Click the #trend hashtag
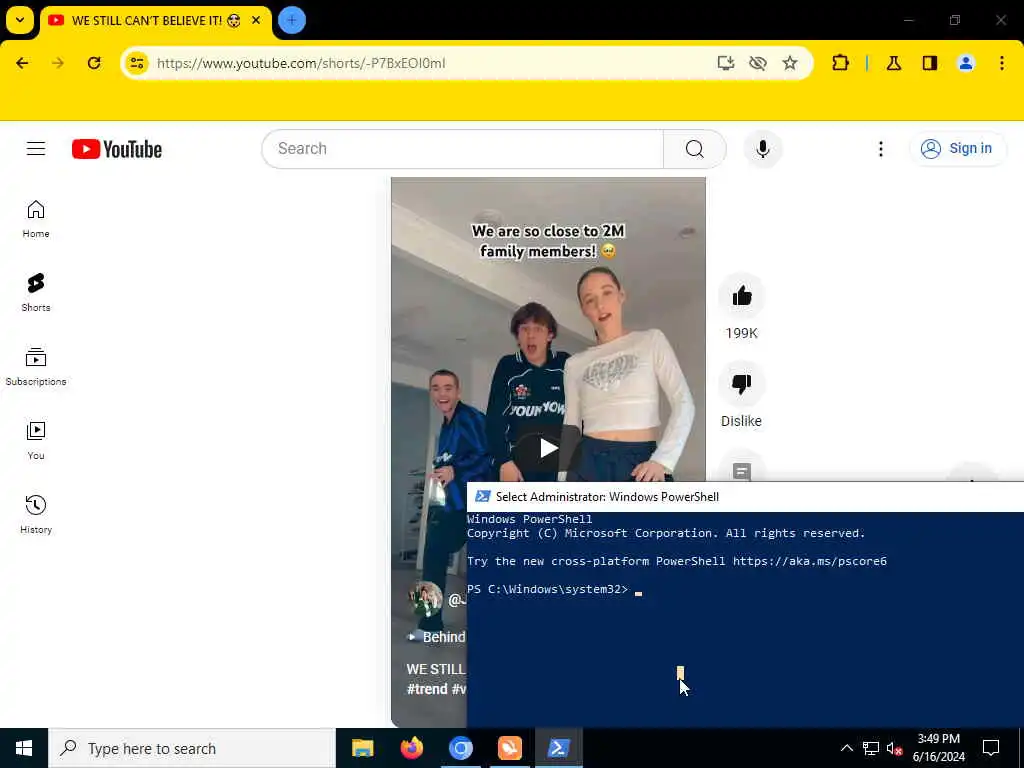The width and height of the screenshot is (1024, 768). 427,689
